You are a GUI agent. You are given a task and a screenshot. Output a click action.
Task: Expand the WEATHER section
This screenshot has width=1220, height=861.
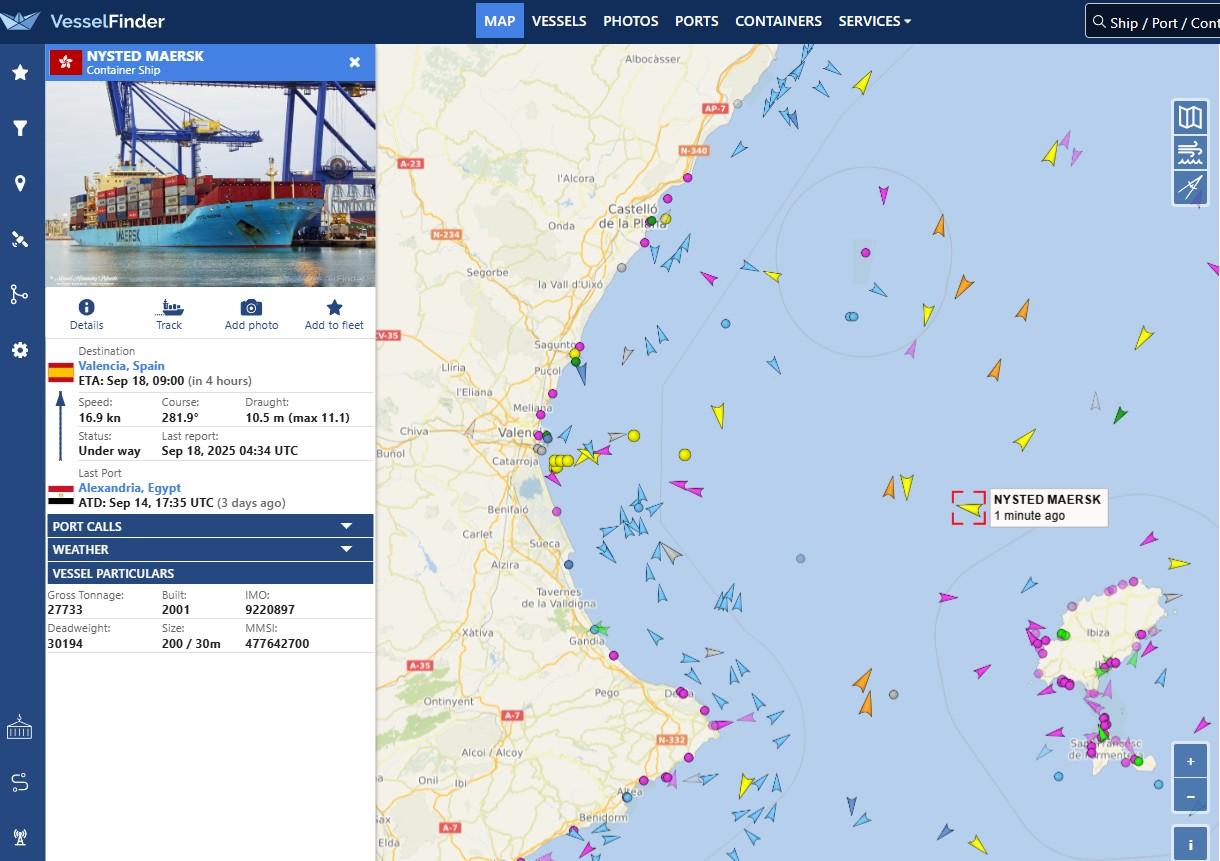point(210,549)
